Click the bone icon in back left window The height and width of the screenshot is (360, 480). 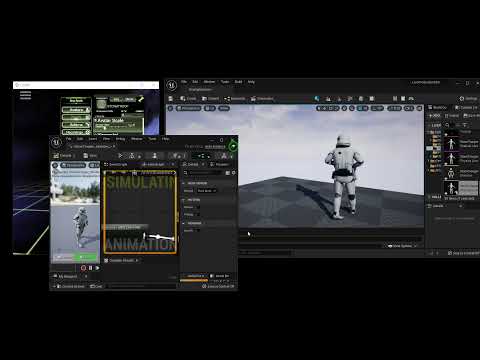[141, 99]
